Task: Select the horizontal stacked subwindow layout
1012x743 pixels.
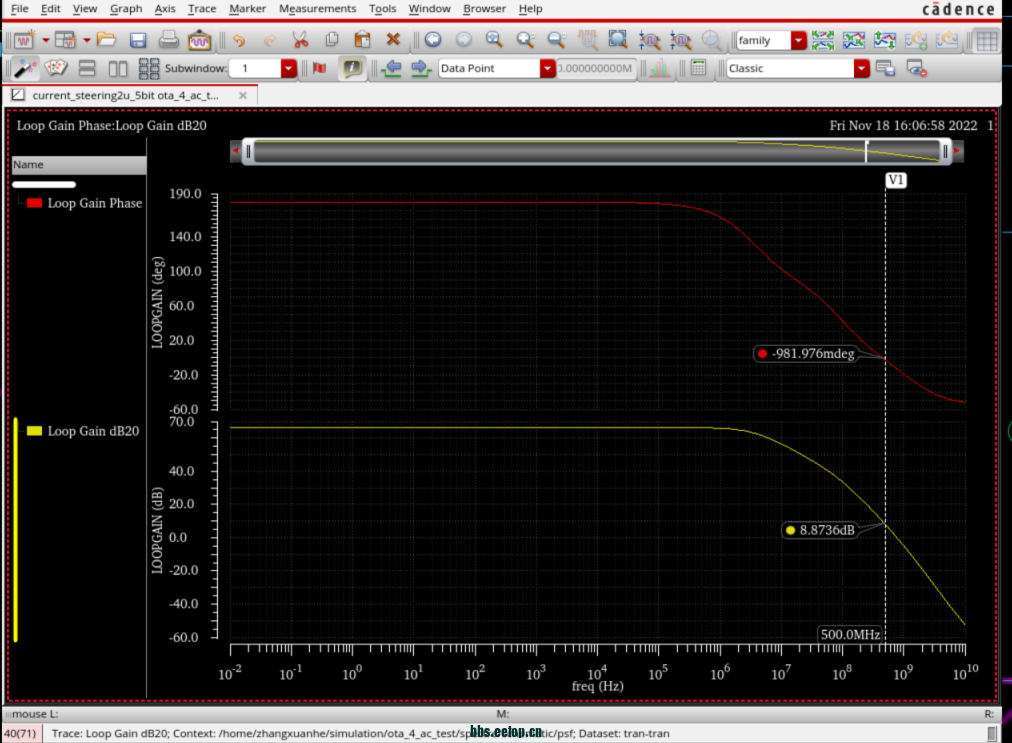Action: tap(86, 68)
